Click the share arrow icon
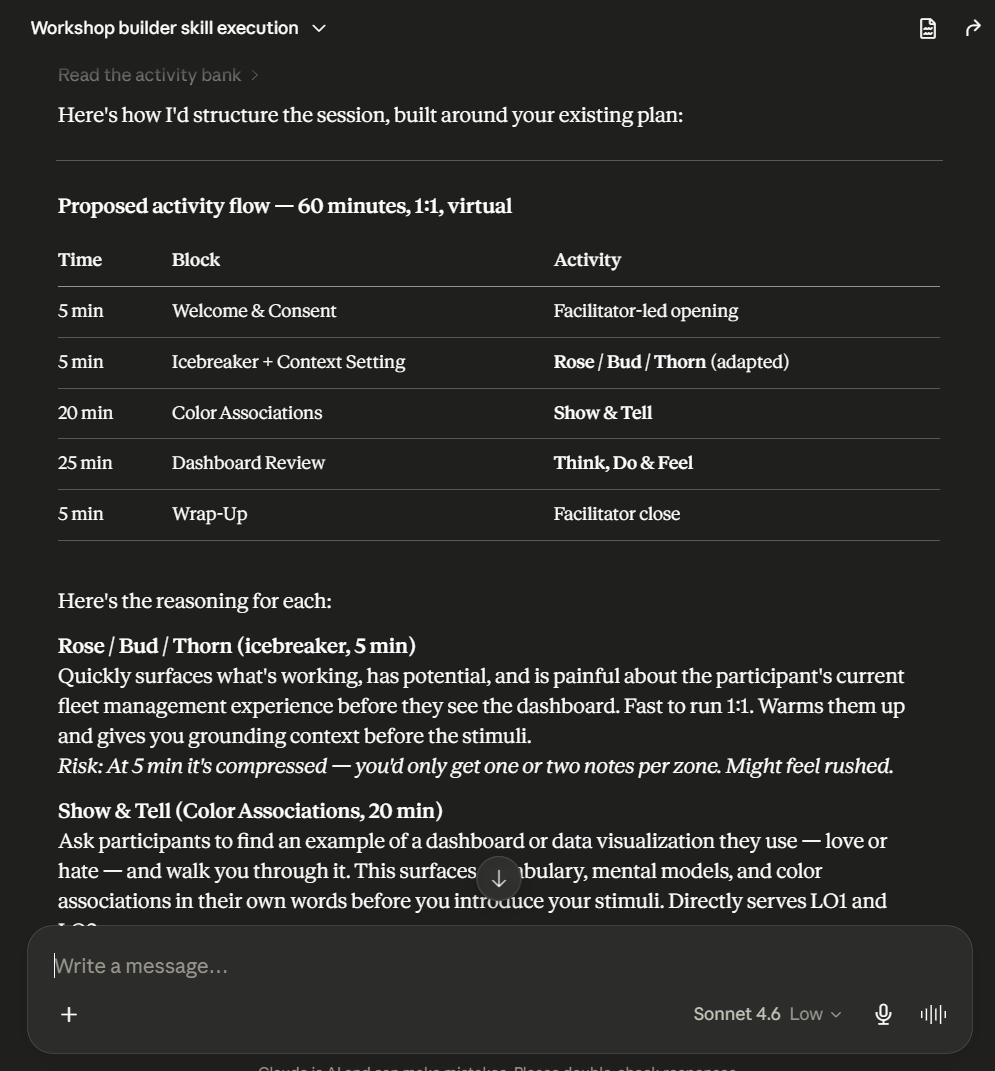Screen dimensions: 995x1071 (972, 29)
